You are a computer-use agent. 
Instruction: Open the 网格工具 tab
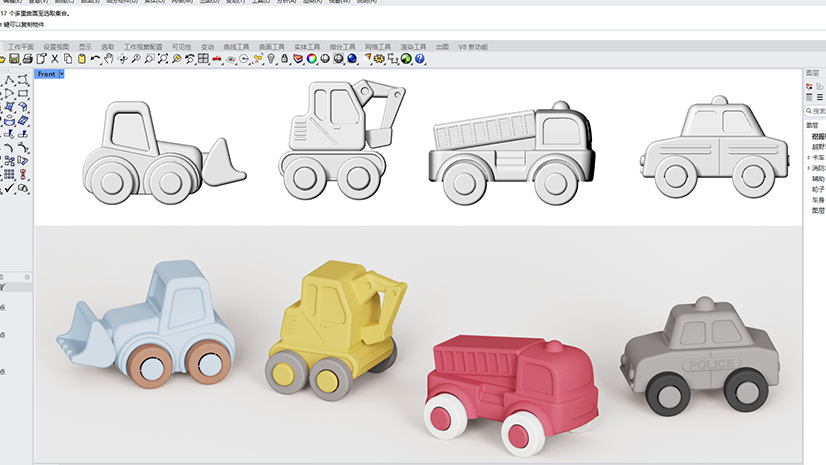[378, 47]
